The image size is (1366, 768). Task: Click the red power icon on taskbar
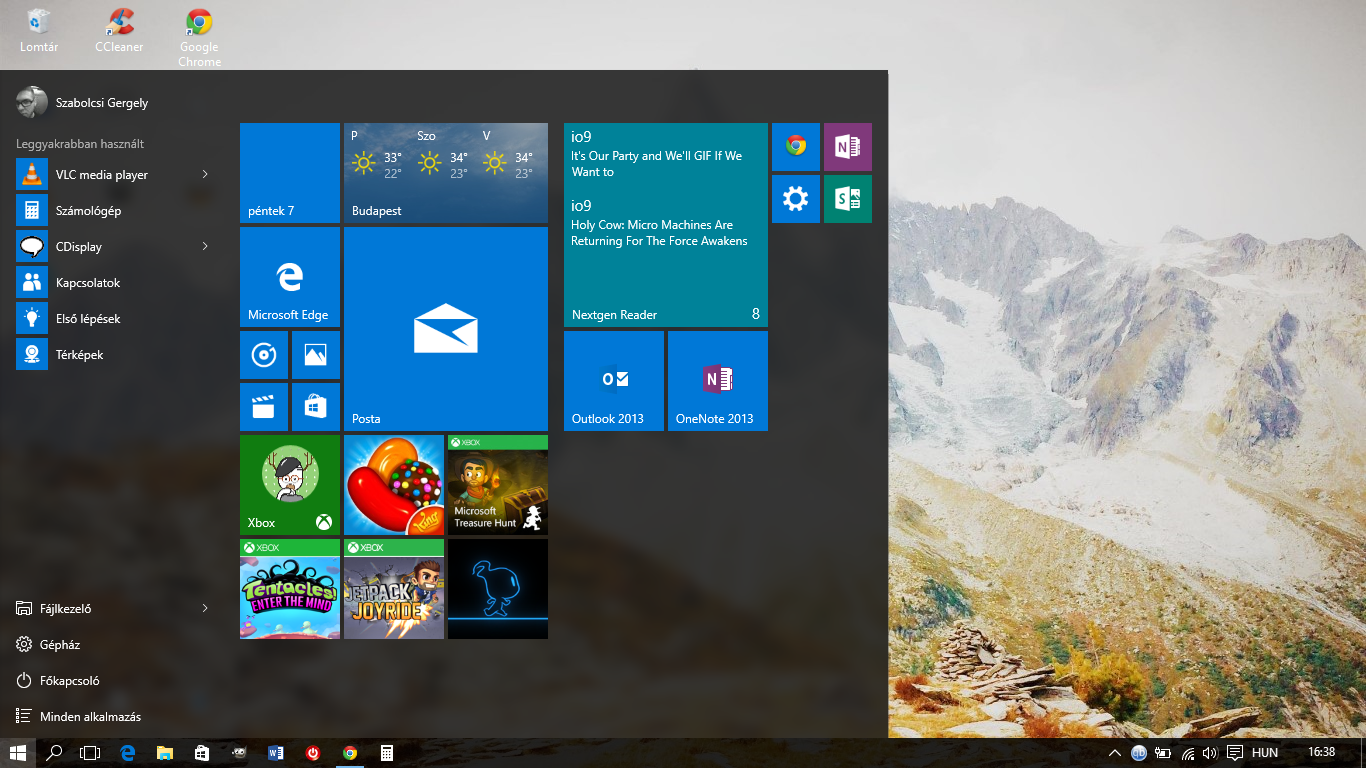pos(313,753)
